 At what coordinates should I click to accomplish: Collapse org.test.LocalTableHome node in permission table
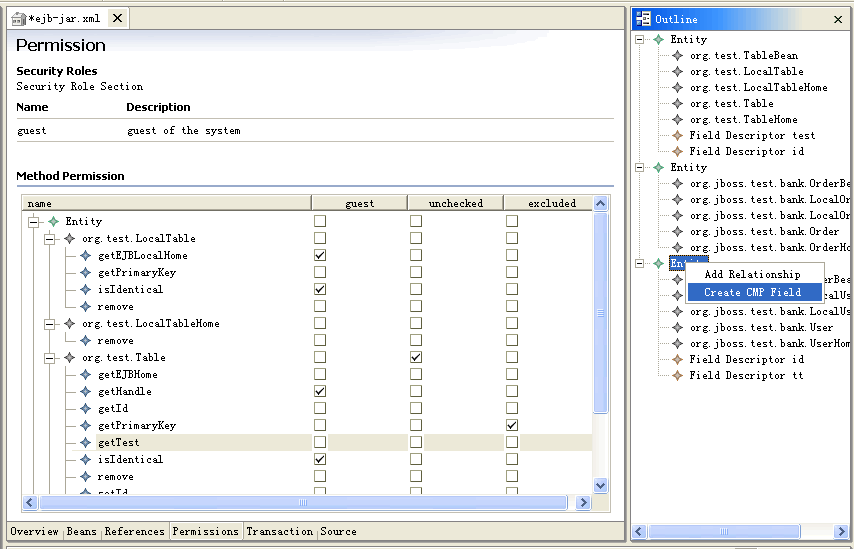[x=50, y=324]
